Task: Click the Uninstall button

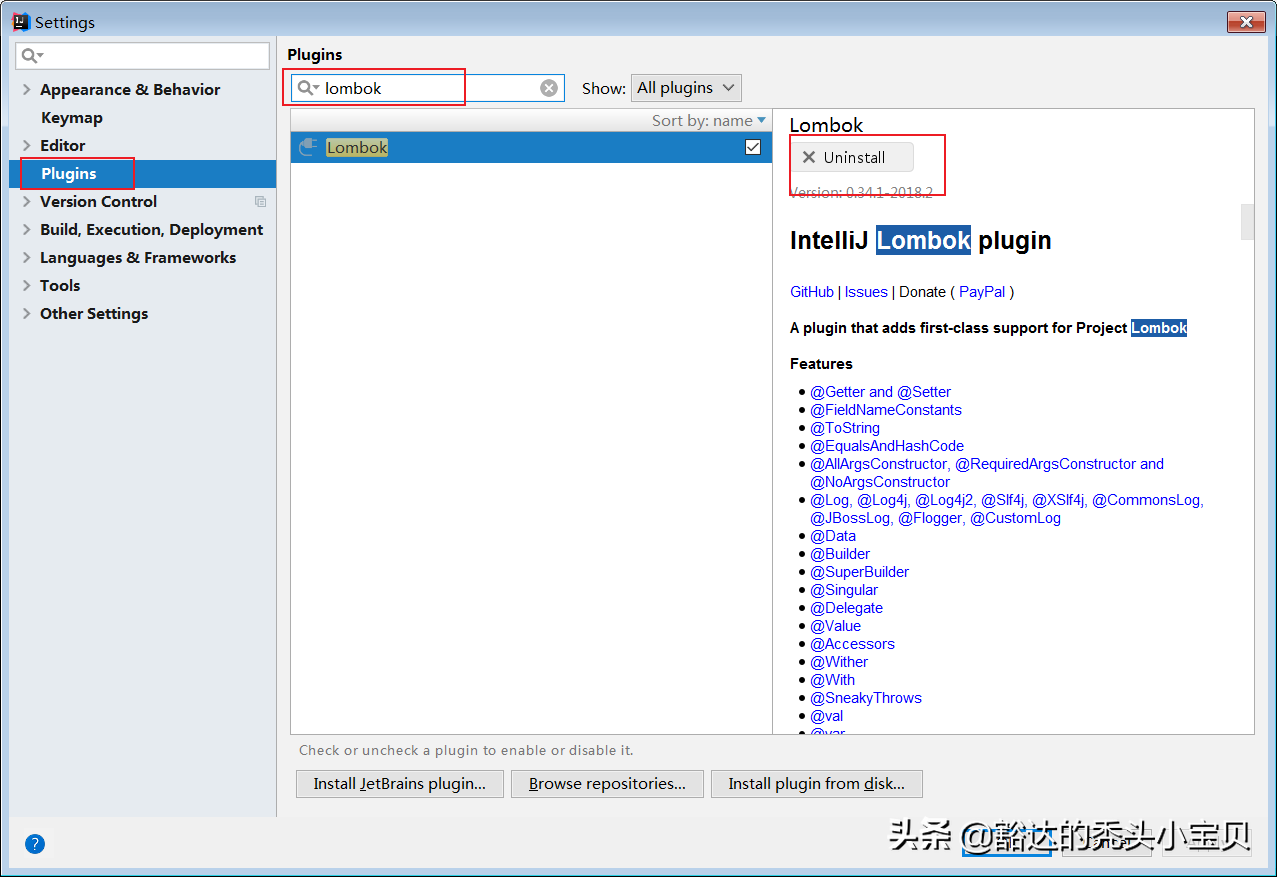Action: 852,157
